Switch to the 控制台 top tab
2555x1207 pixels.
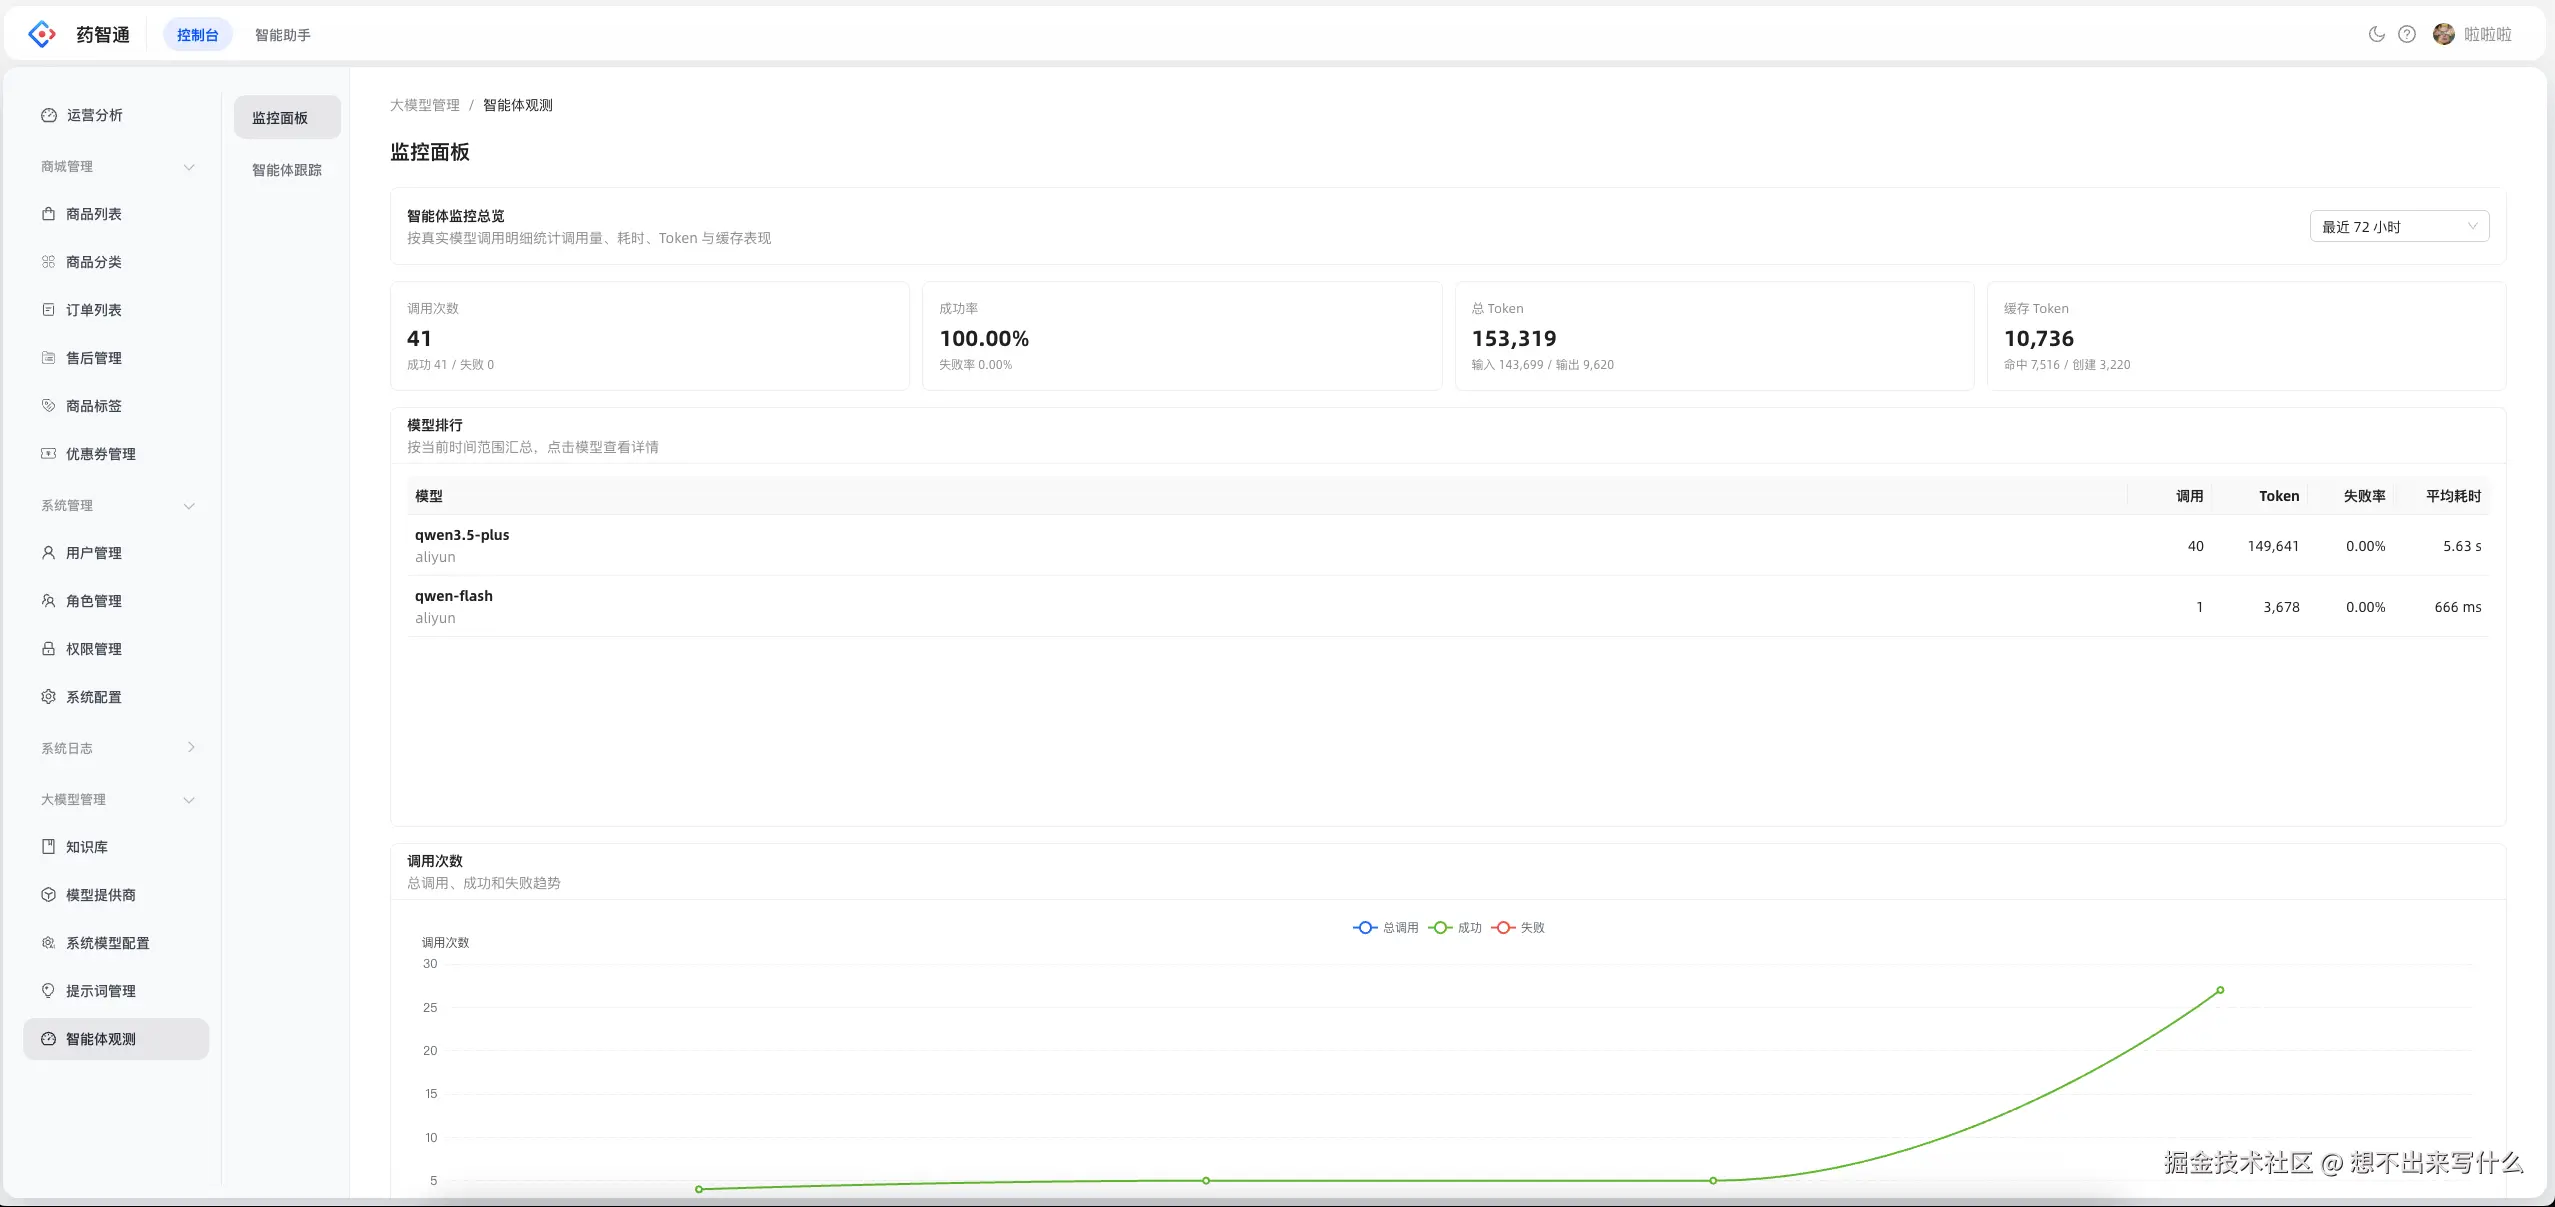click(x=197, y=35)
